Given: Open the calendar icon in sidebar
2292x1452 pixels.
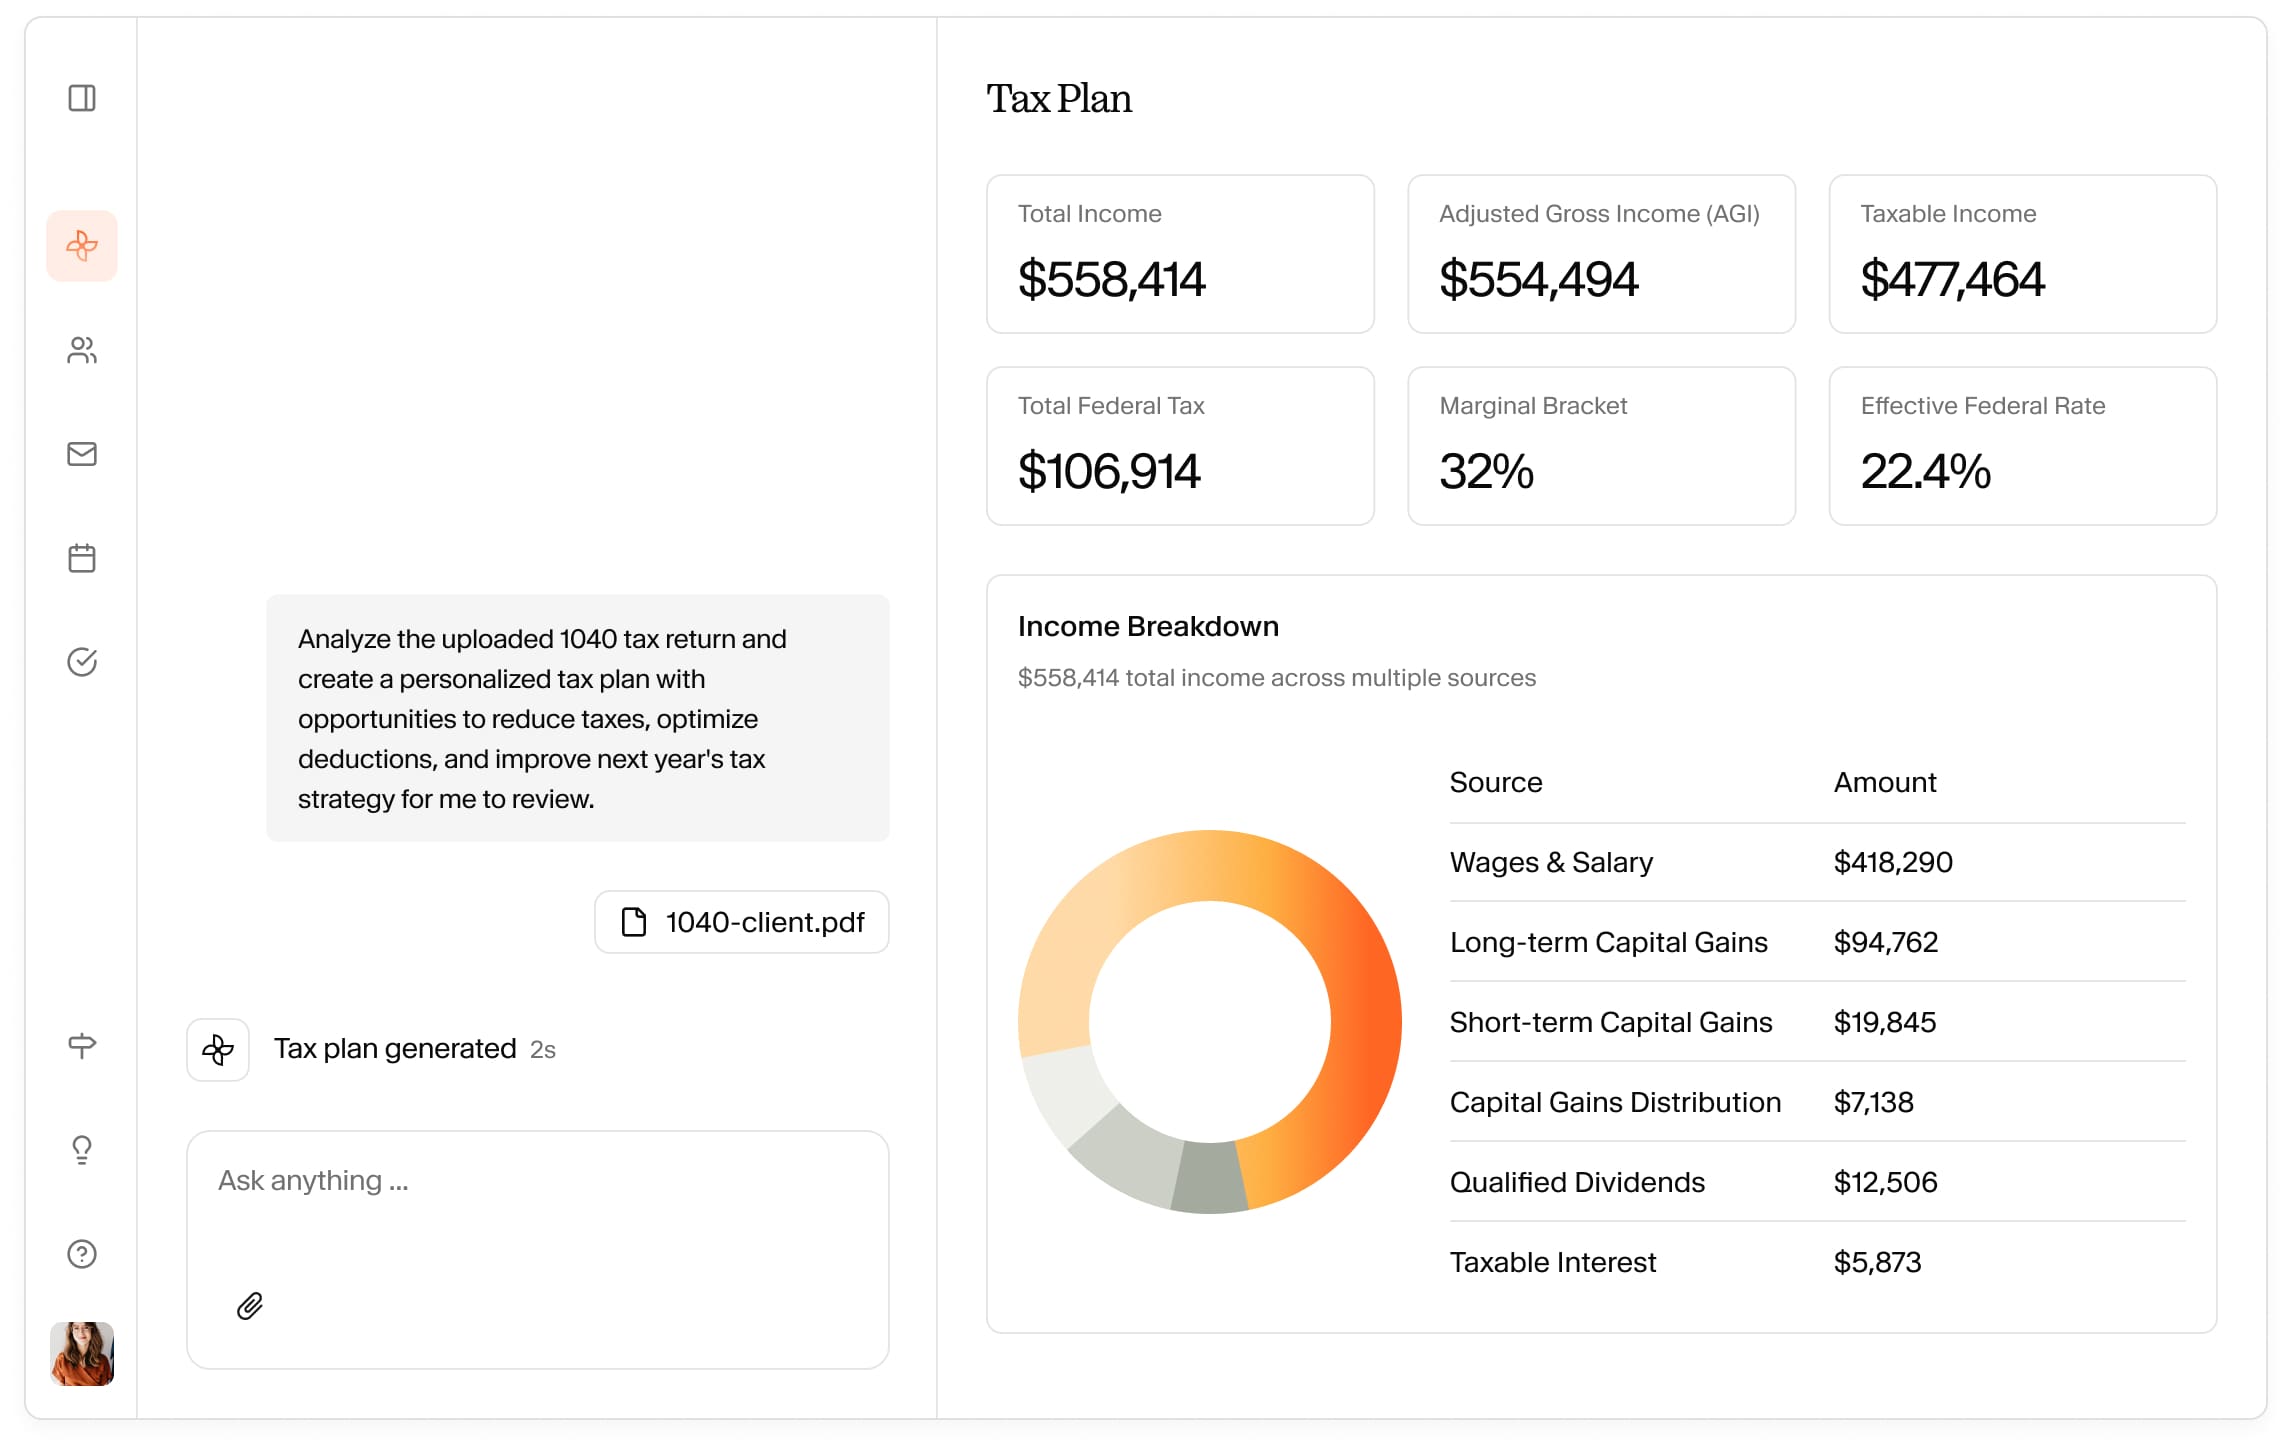Looking at the screenshot, I should click(82, 558).
